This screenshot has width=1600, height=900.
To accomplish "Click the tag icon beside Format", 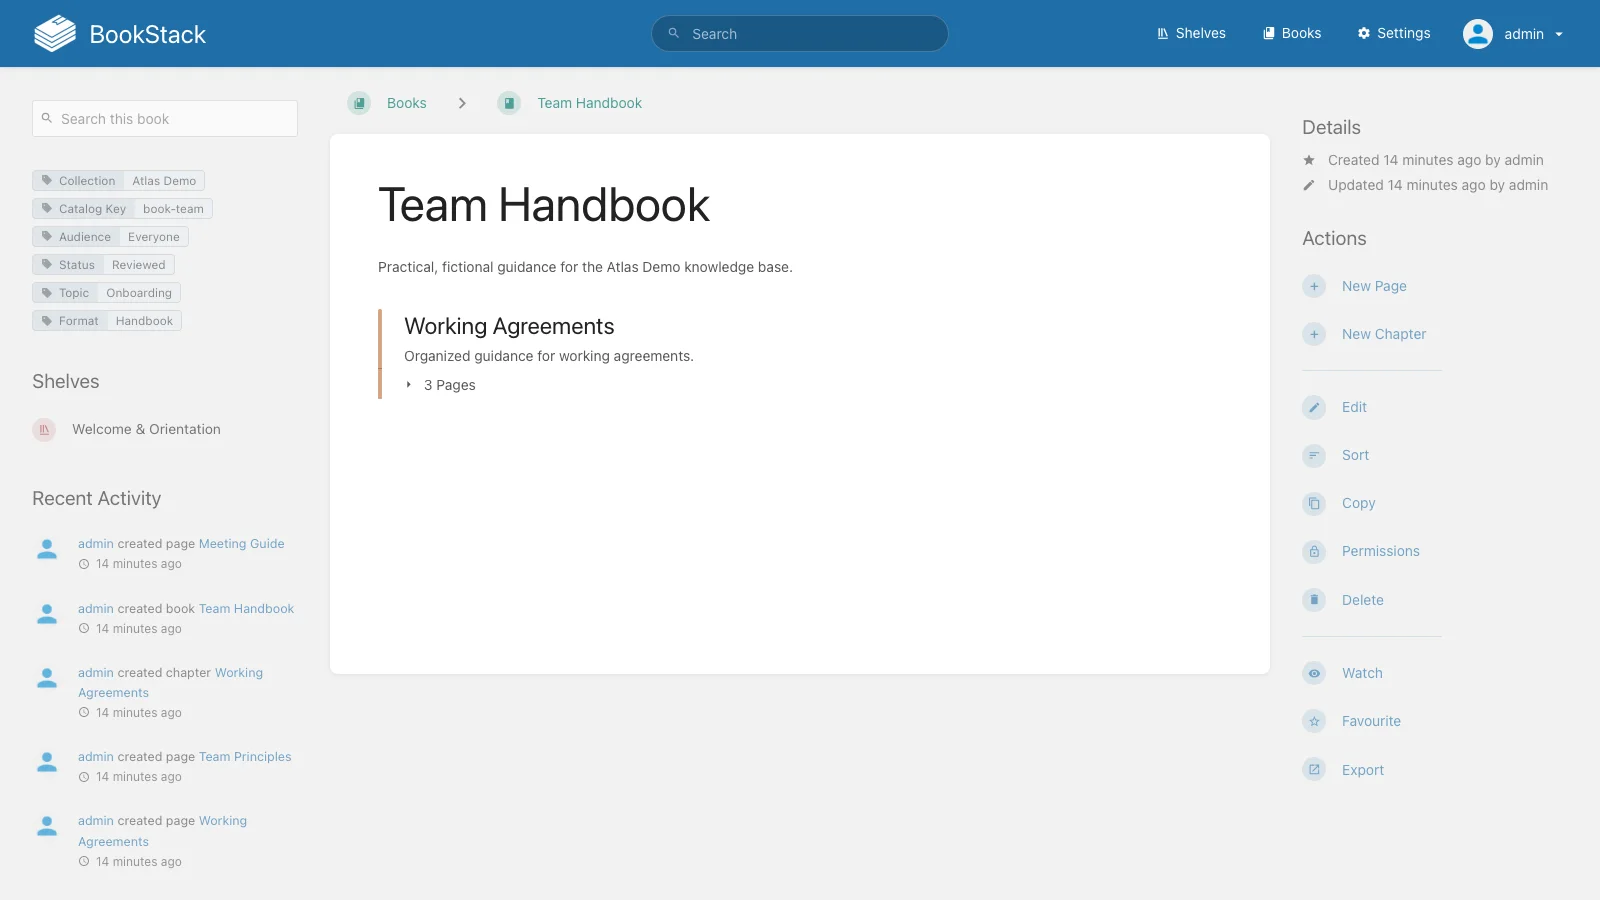I will [x=46, y=320].
